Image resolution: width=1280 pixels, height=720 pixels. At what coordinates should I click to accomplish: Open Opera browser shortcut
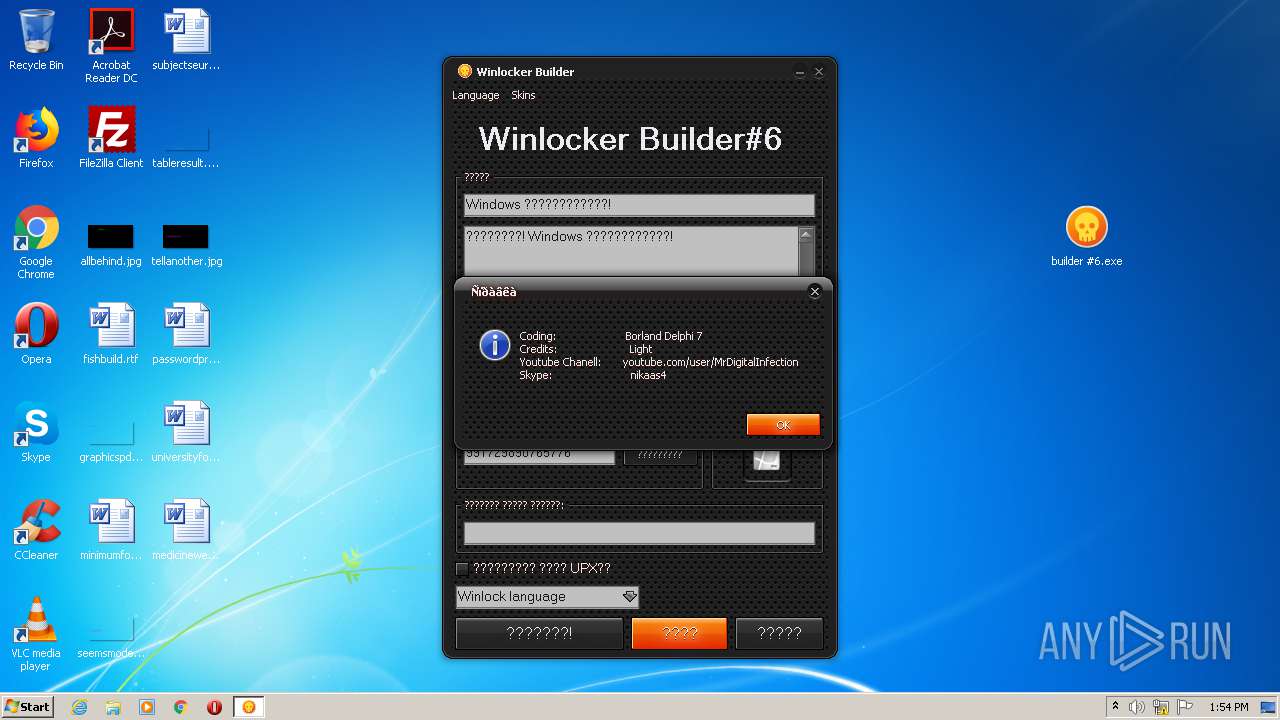coord(36,334)
